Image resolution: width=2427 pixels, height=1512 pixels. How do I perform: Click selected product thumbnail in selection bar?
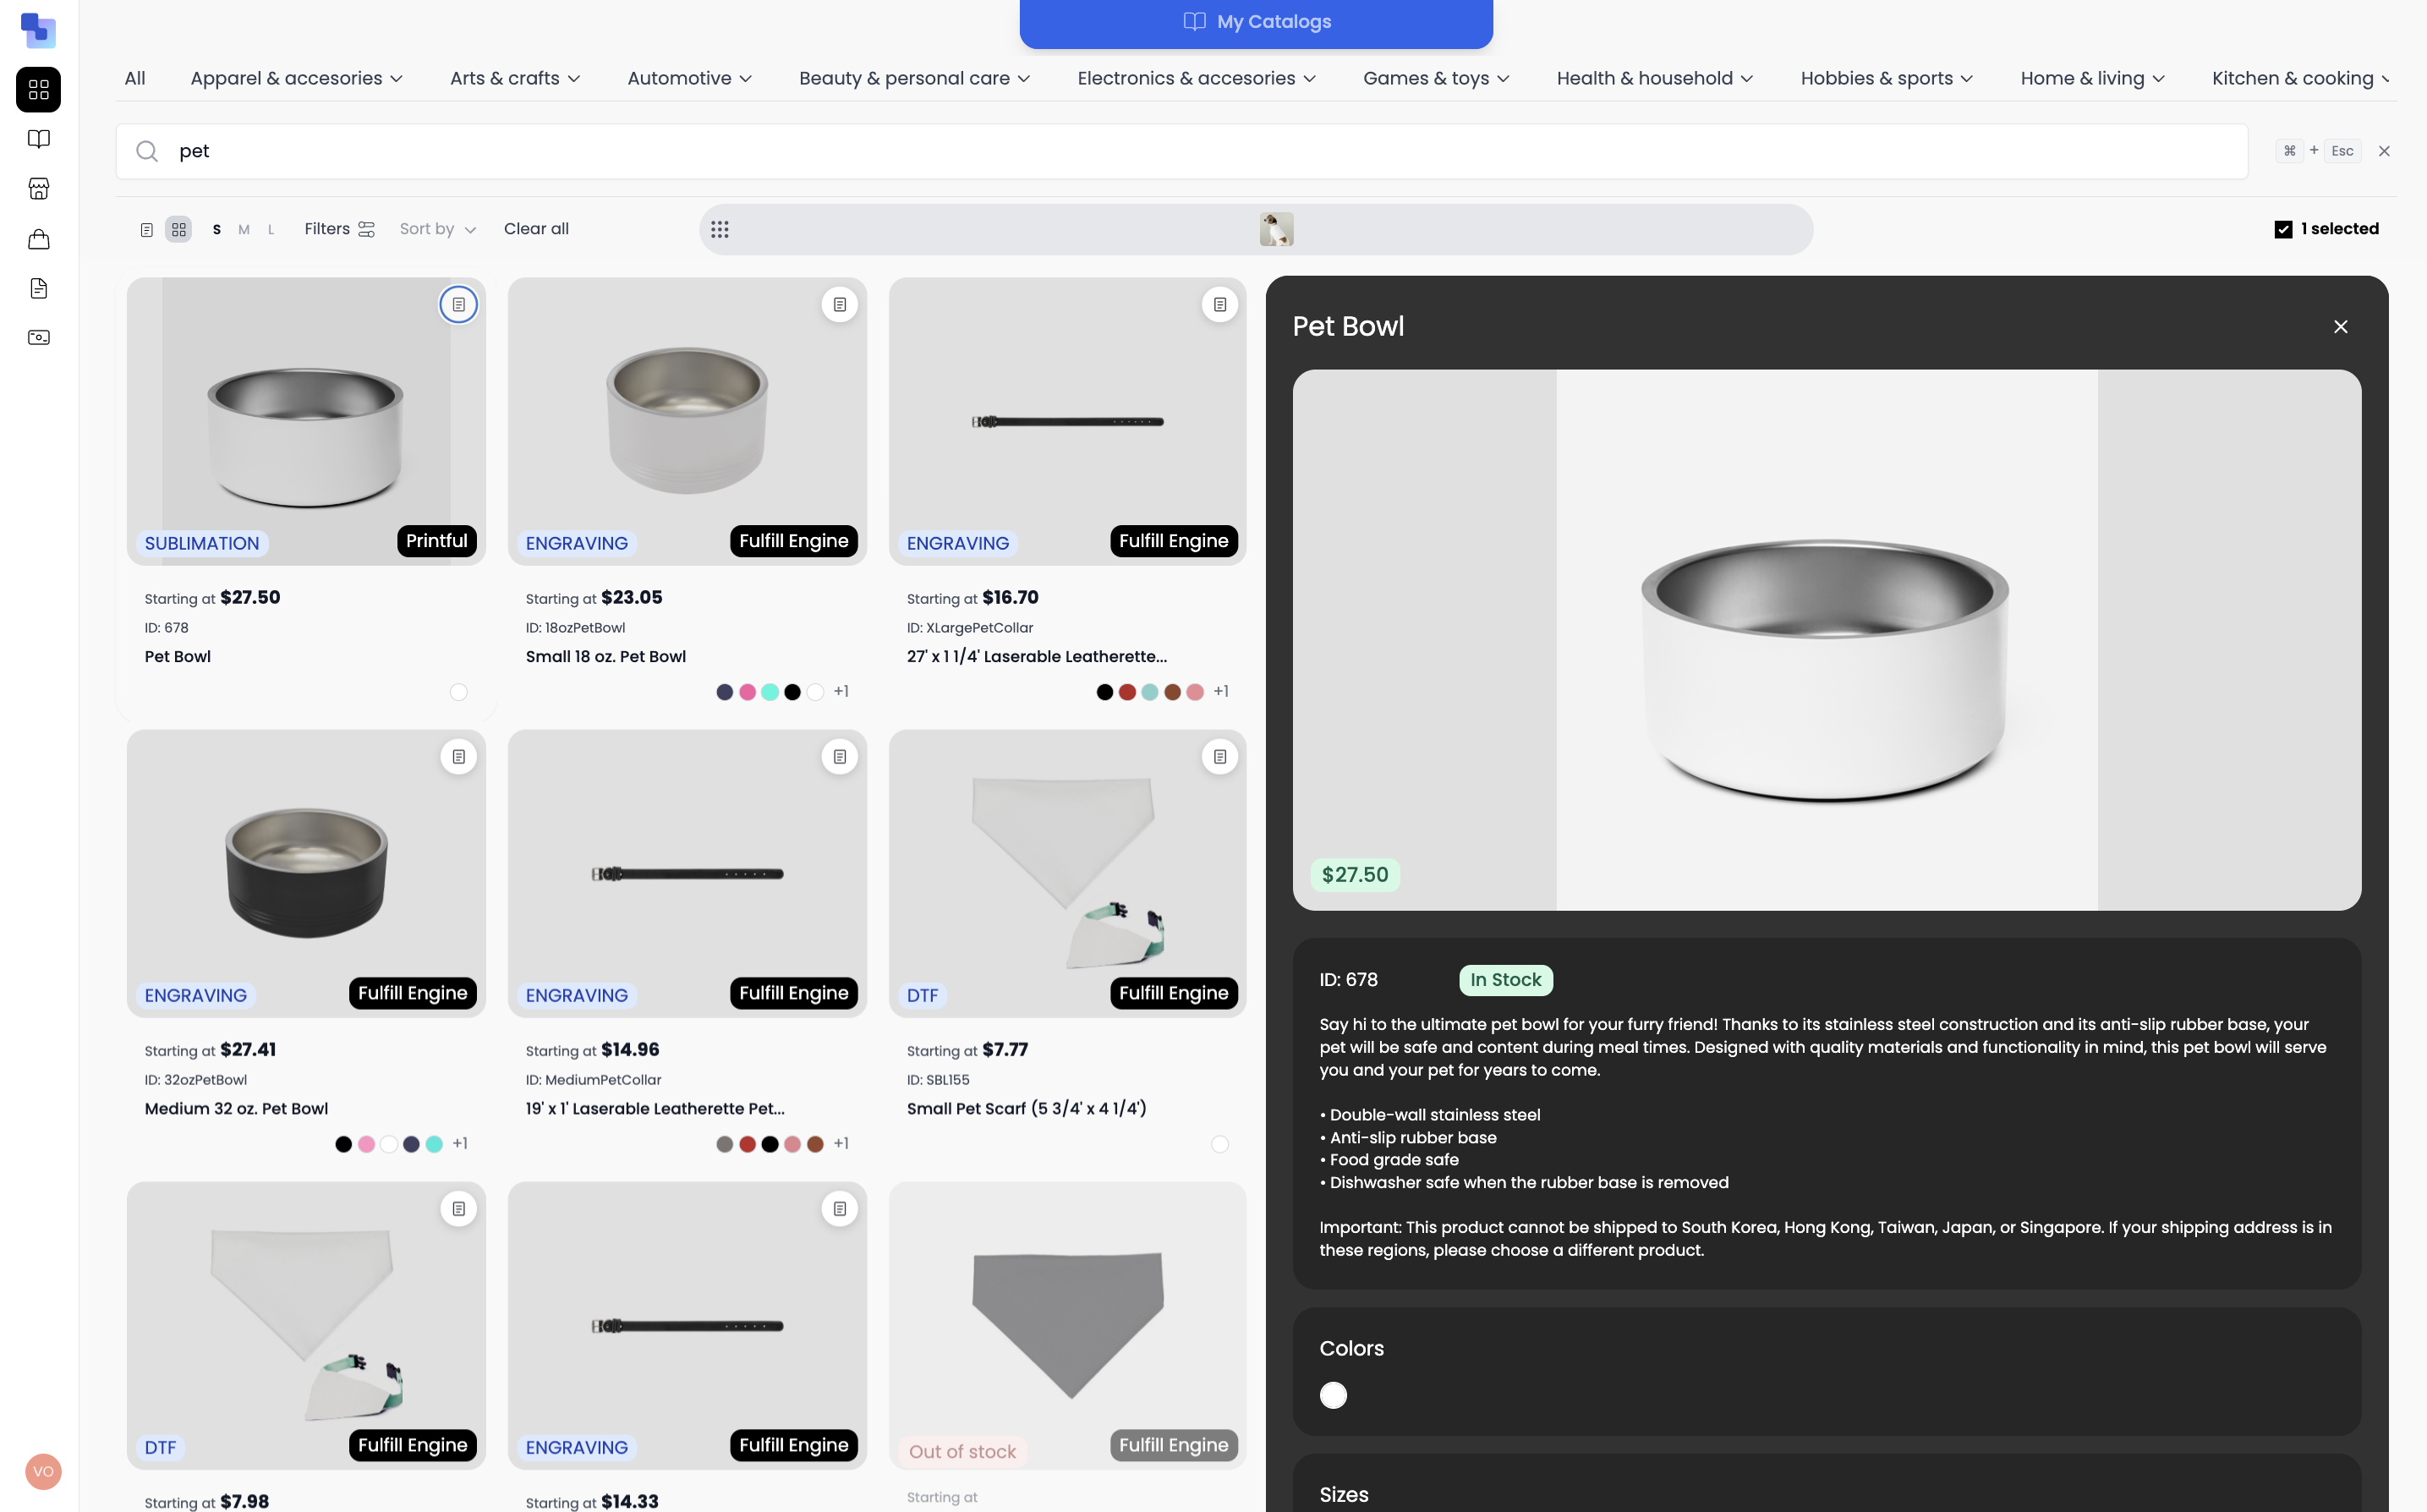click(1276, 229)
